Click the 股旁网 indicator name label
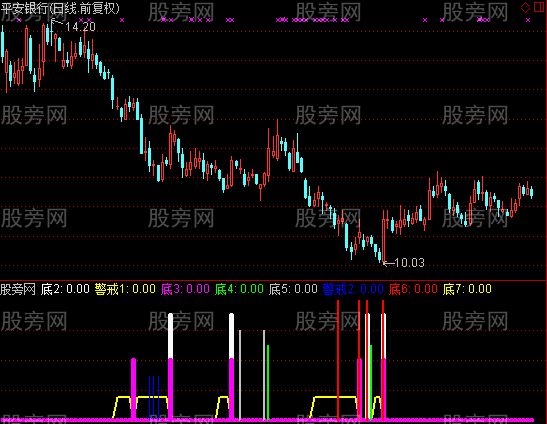The width and height of the screenshot is (547, 424). 18,289
